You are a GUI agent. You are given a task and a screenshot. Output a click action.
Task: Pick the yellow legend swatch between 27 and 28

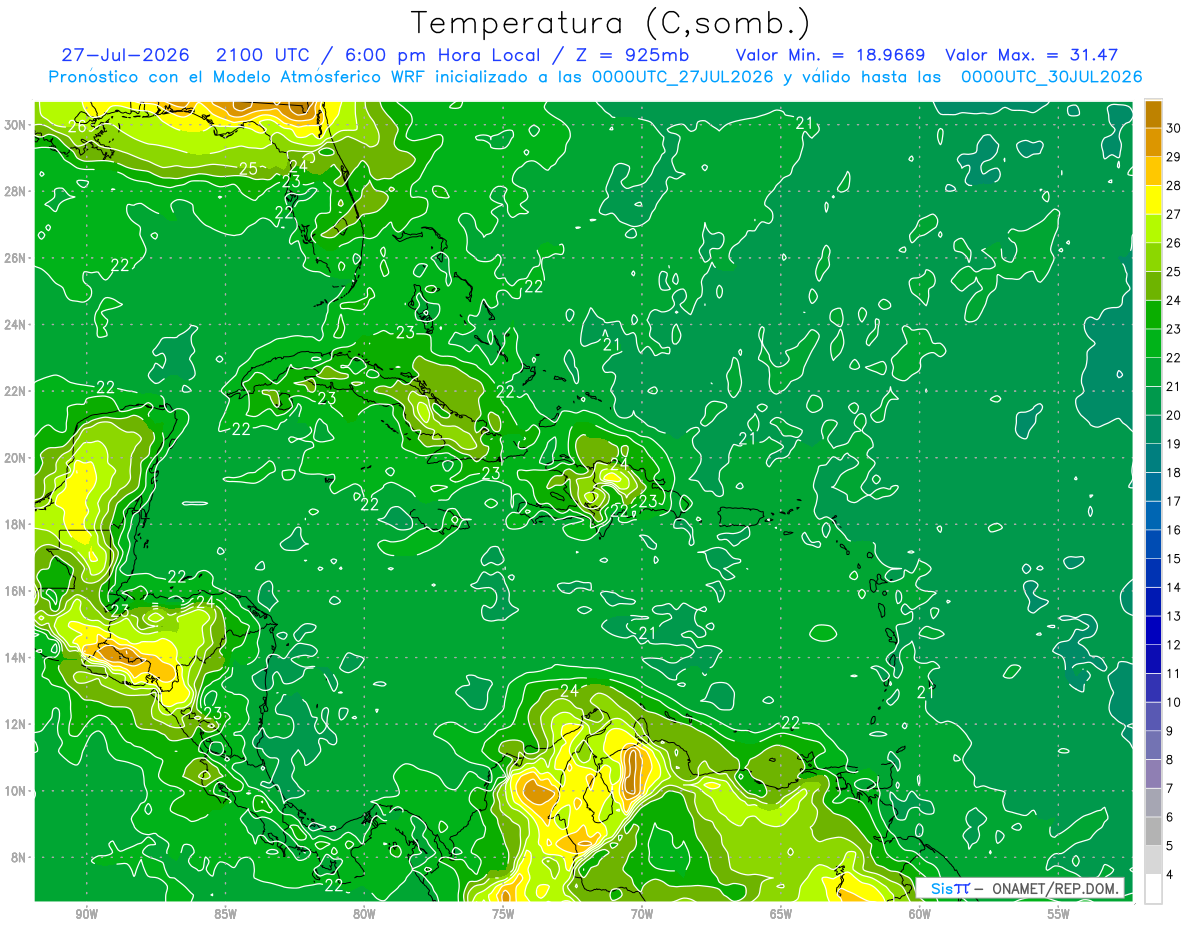tap(1153, 200)
